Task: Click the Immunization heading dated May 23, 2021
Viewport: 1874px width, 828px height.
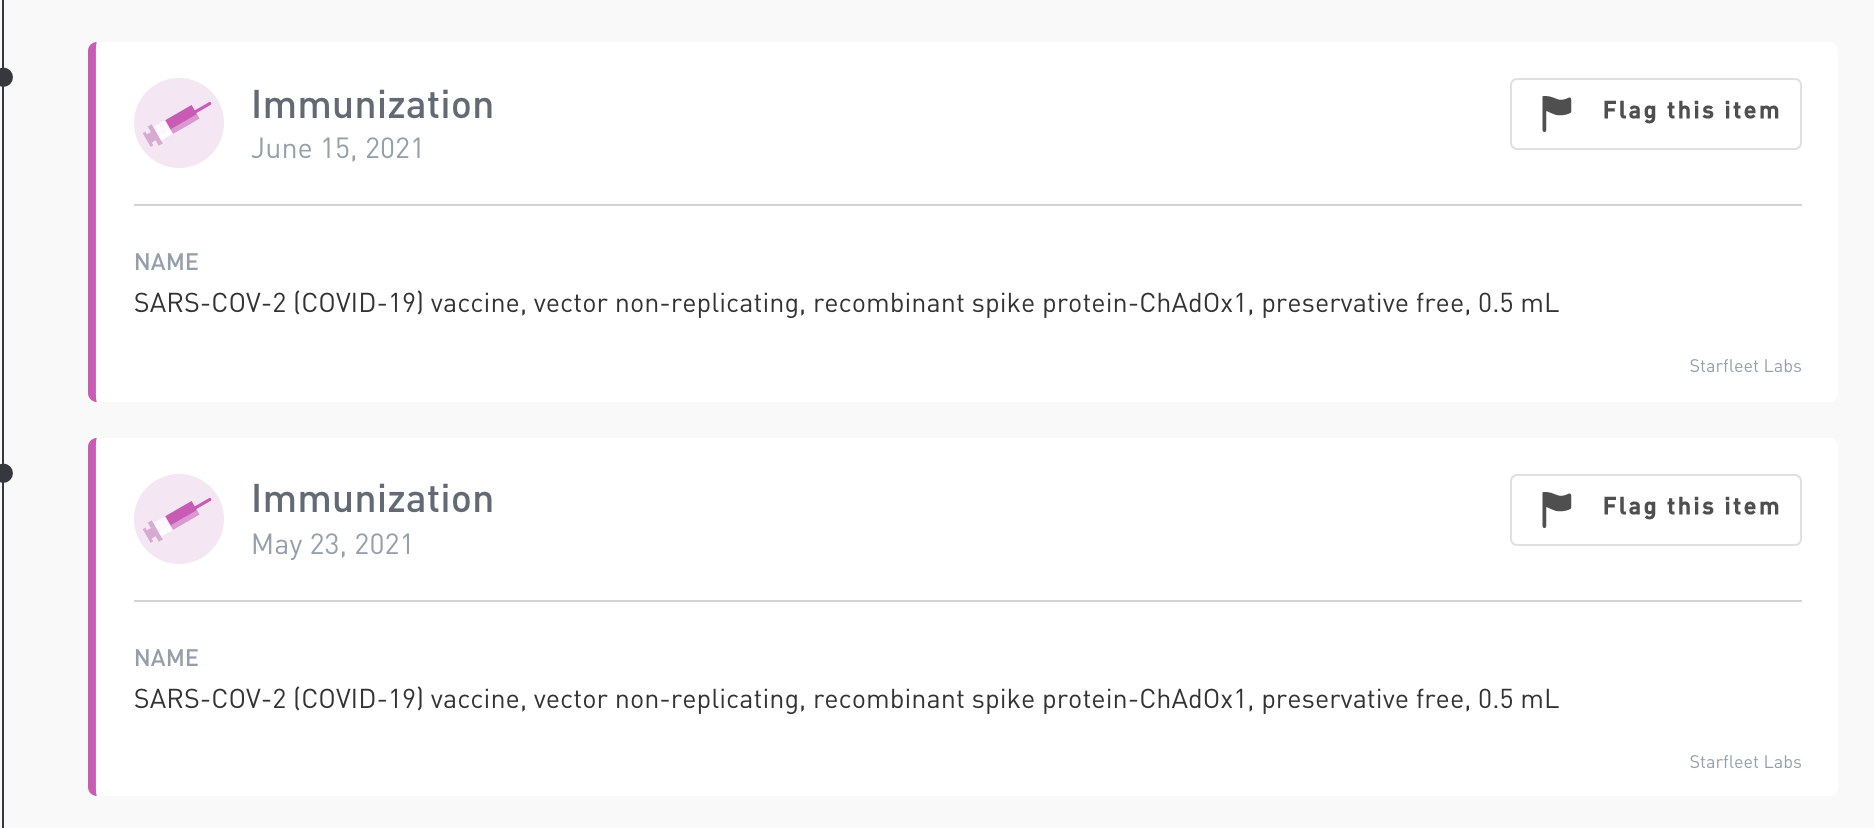Action: pyautogui.click(x=372, y=499)
